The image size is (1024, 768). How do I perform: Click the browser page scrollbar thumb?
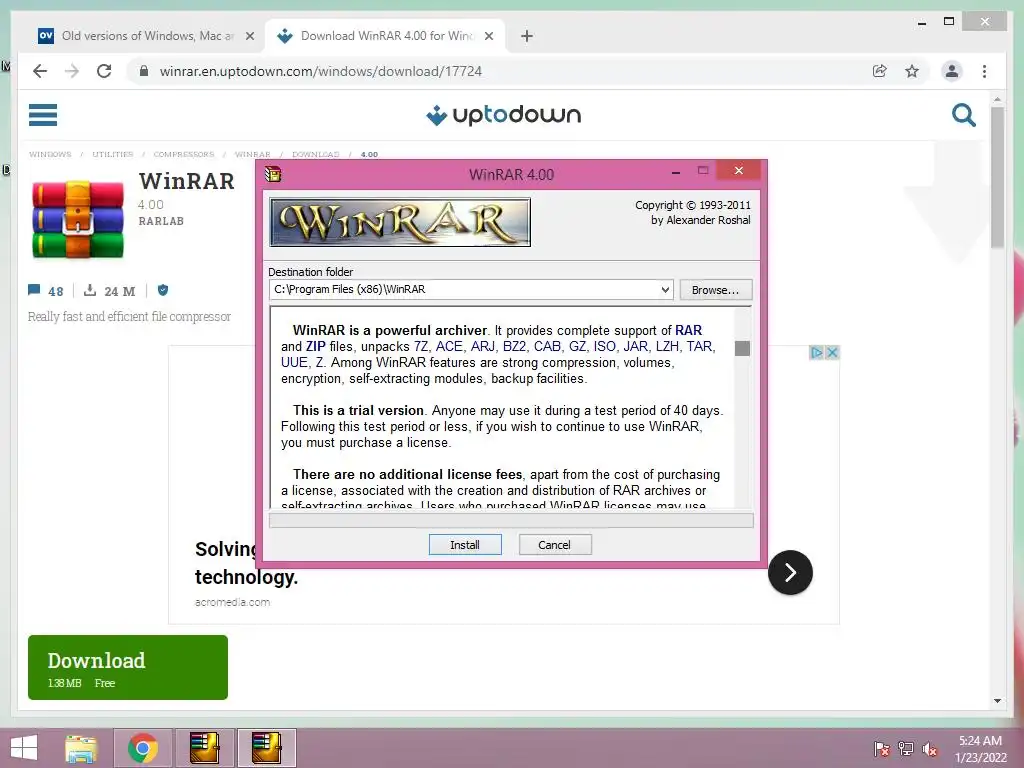(997, 177)
